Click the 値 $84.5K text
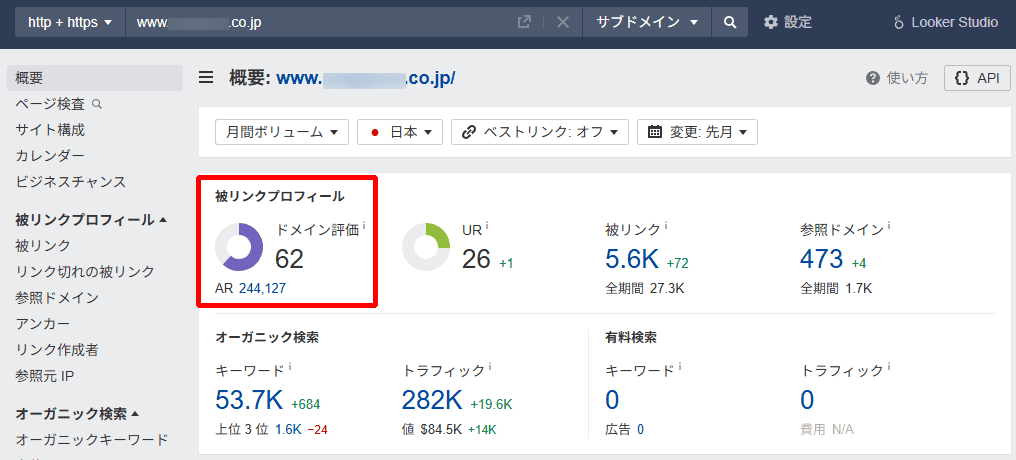 pyautogui.click(x=433, y=429)
